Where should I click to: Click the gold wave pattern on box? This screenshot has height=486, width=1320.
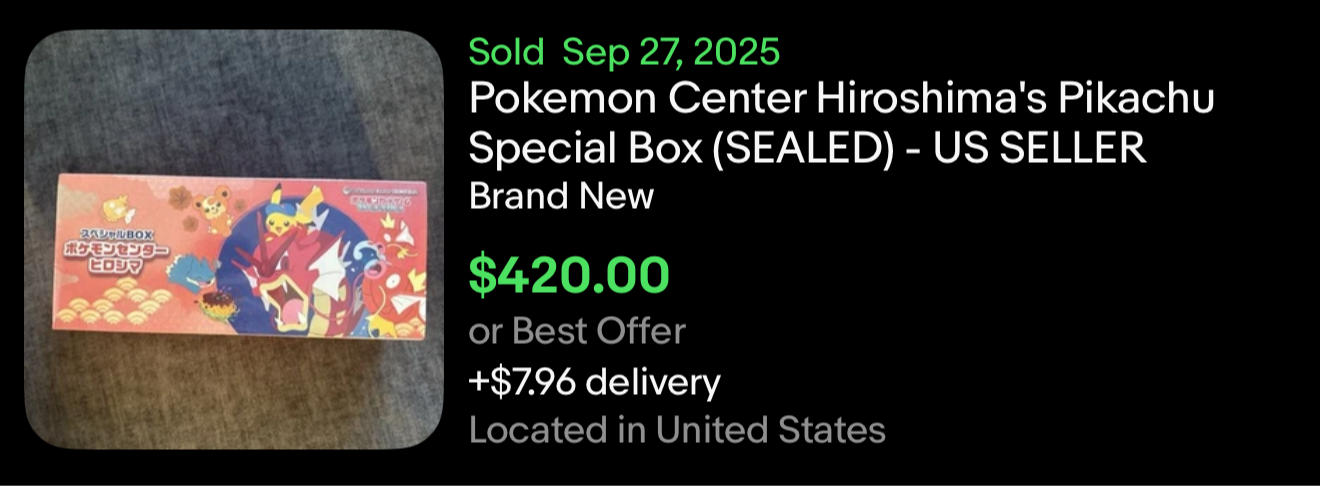(115, 305)
